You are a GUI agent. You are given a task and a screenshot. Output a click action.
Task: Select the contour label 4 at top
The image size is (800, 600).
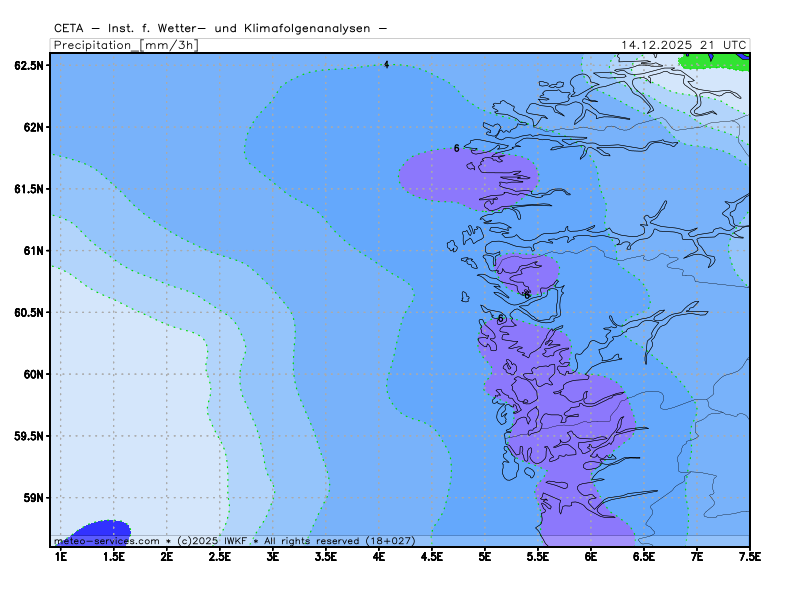coord(387,65)
